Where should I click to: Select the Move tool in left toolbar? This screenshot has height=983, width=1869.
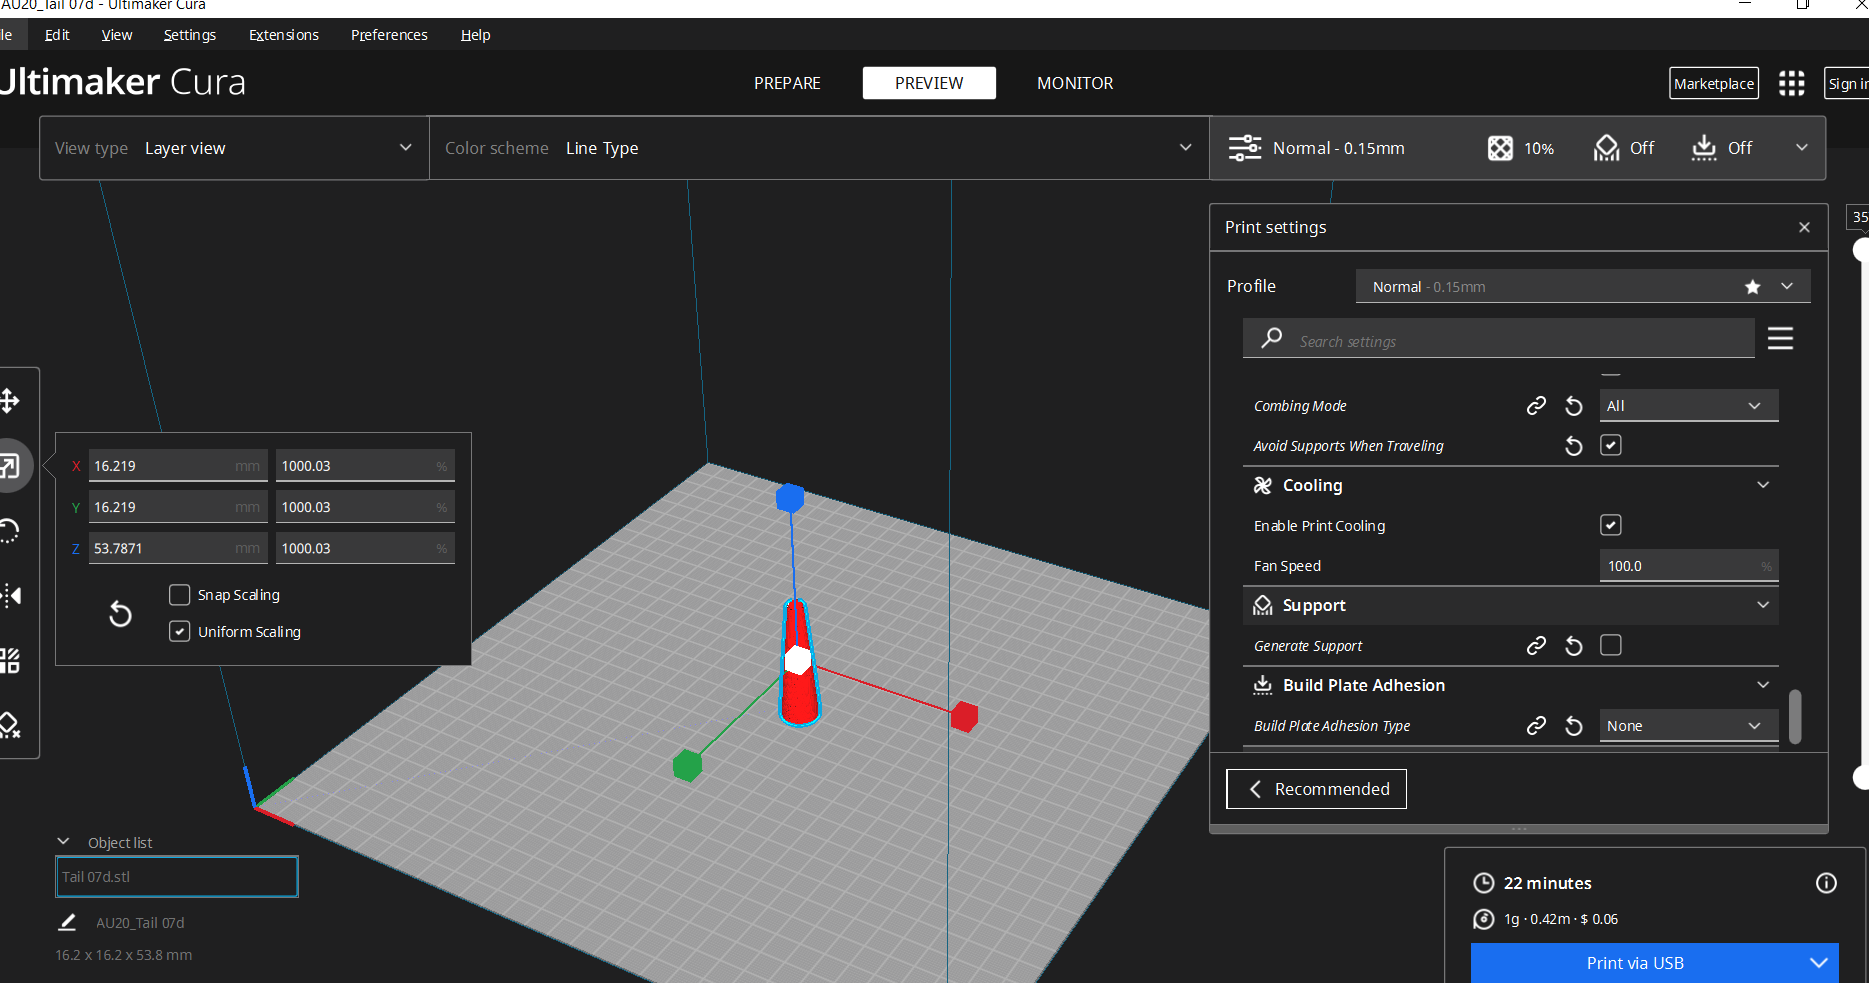(9, 401)
